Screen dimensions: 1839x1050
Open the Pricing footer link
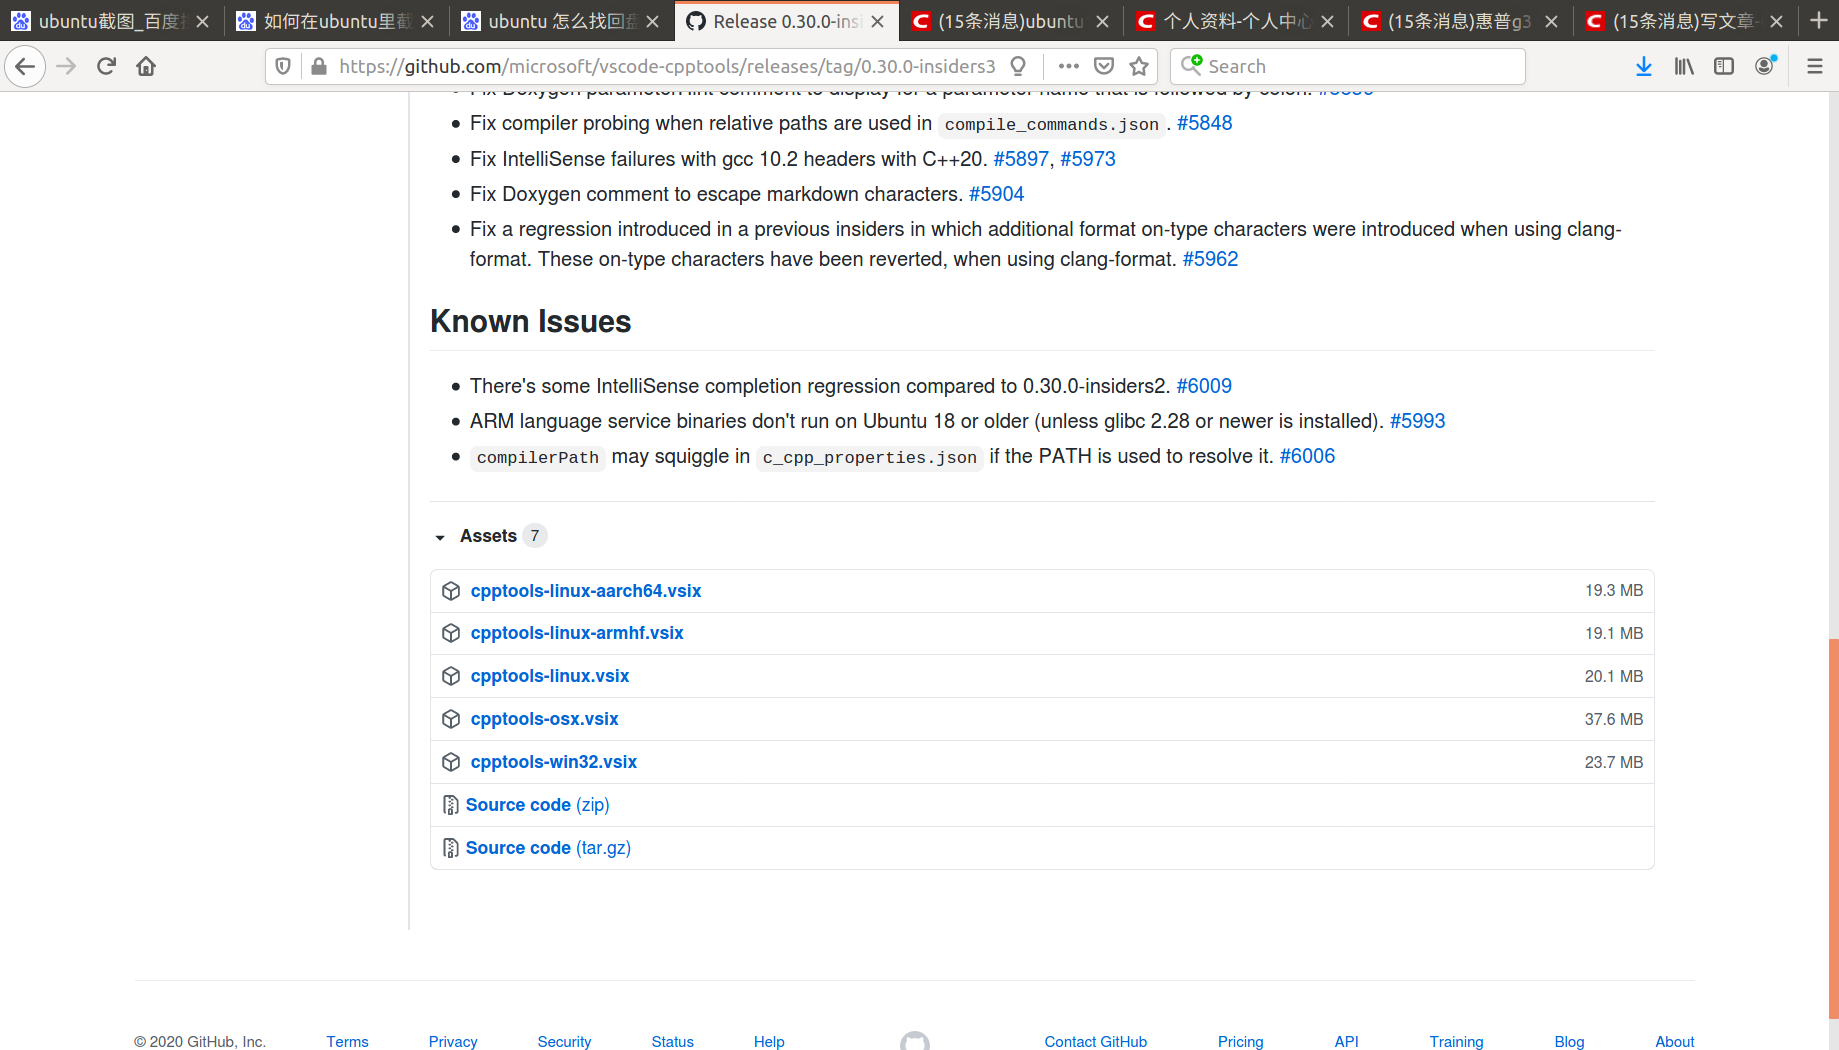pos(1240,1041)
